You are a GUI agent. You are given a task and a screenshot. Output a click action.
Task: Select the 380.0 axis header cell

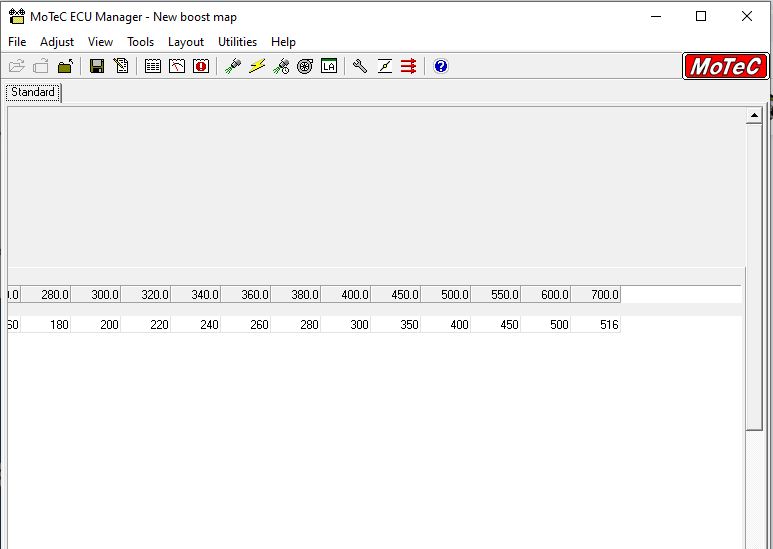coord(296,295)
